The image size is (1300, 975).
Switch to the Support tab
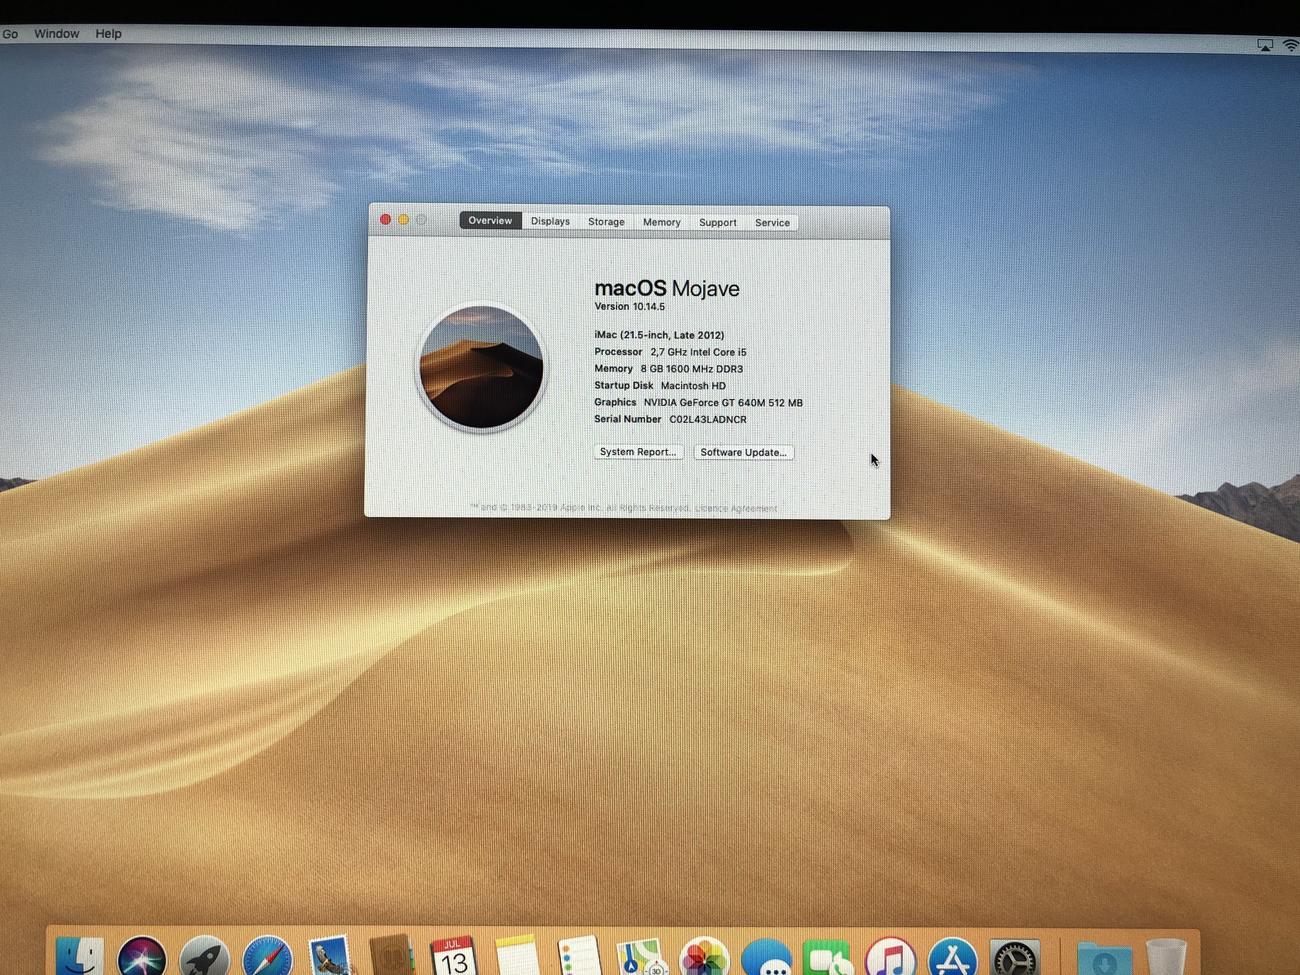717,222
